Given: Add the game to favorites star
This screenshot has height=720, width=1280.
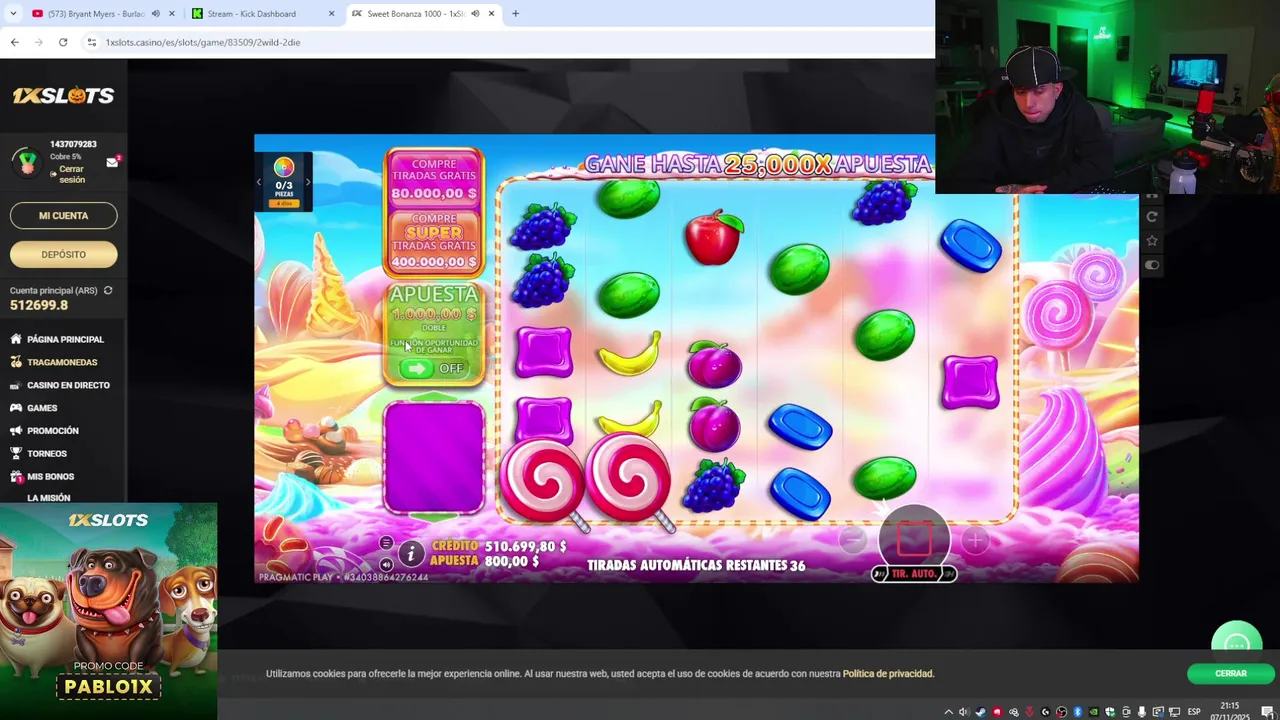Looking at the screenshot, I should pyautogui.click(x=1152, y=241).
